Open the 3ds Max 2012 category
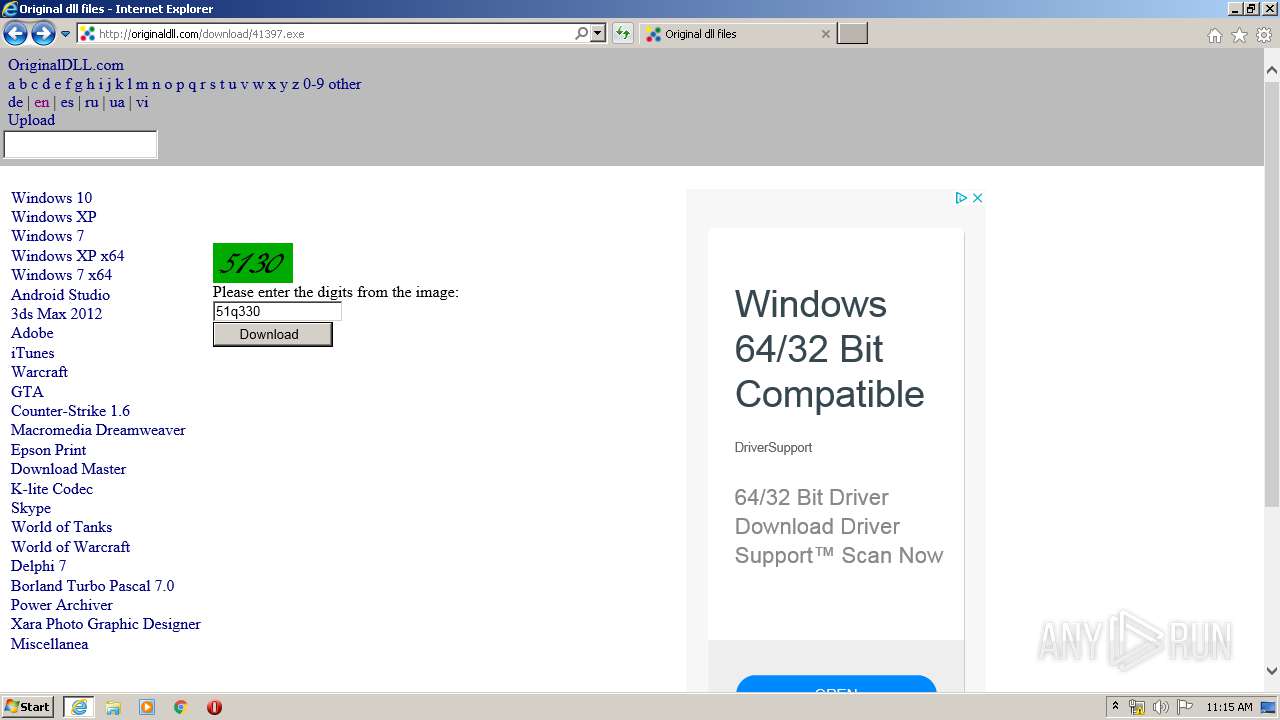Image resolution: width=1280 pixels, height=720 pixels. pos(56,314)
